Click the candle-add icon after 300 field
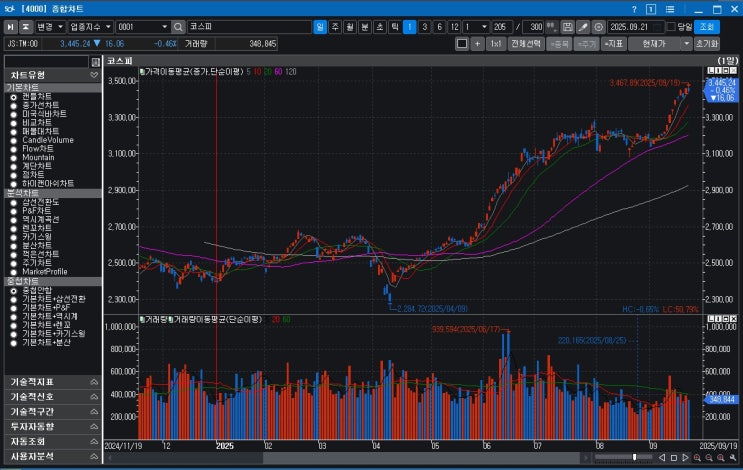This screenshot has height=470, width=743. (552, 27)
